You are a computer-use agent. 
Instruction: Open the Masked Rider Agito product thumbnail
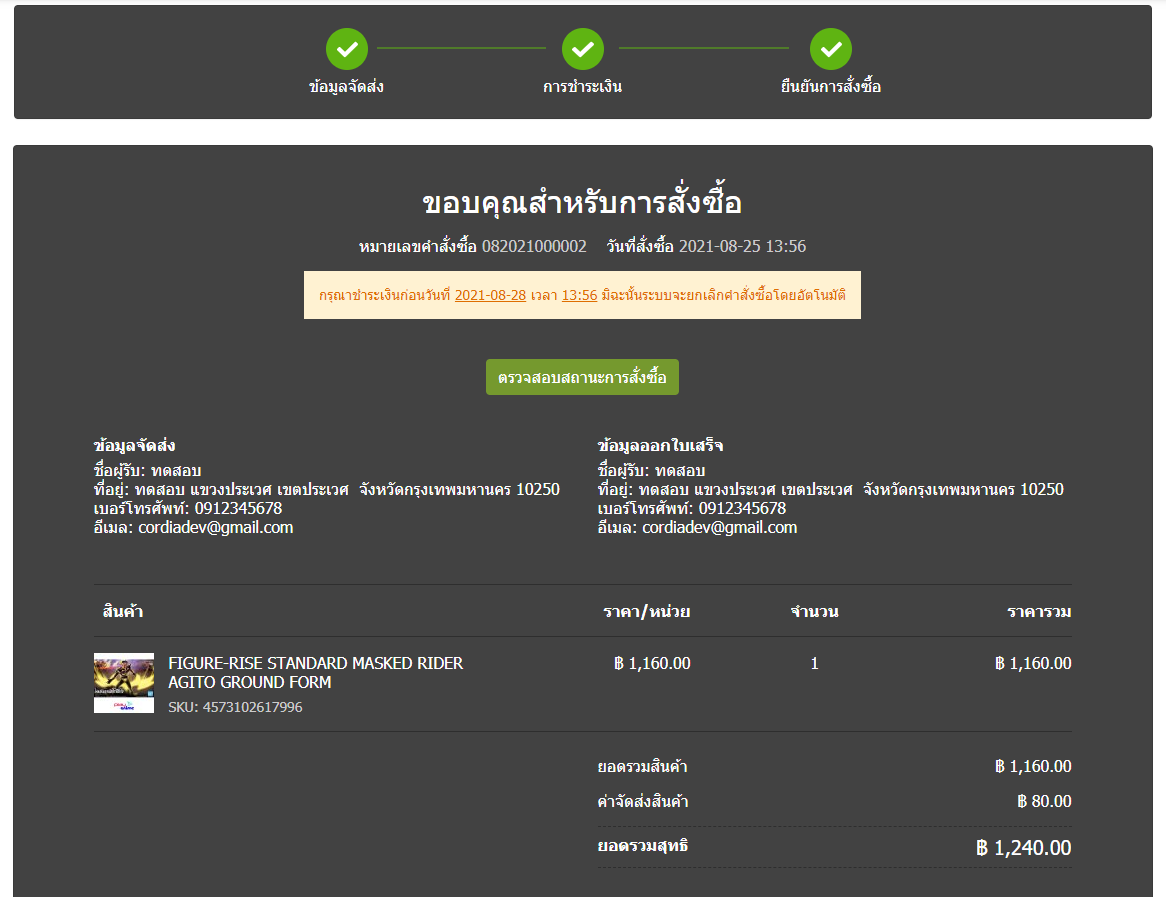(124, 683)
